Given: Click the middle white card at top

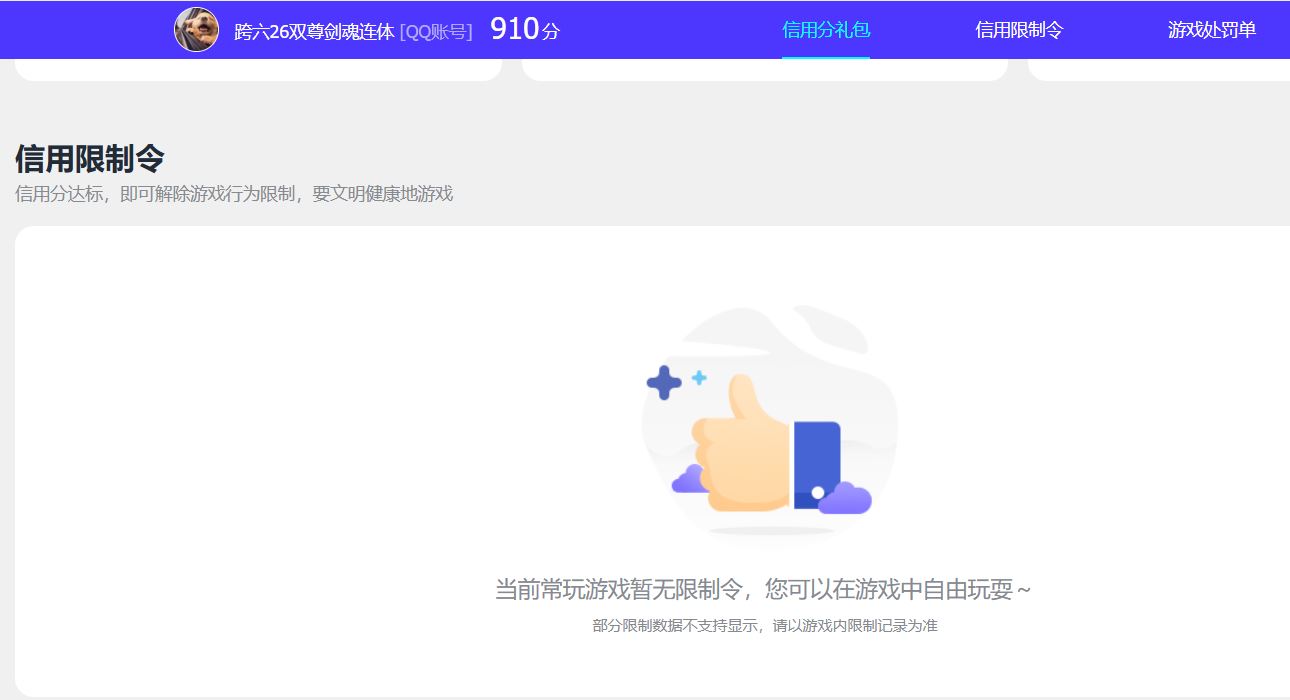Looking at the screenshot, I should click(x=764, y=69).
